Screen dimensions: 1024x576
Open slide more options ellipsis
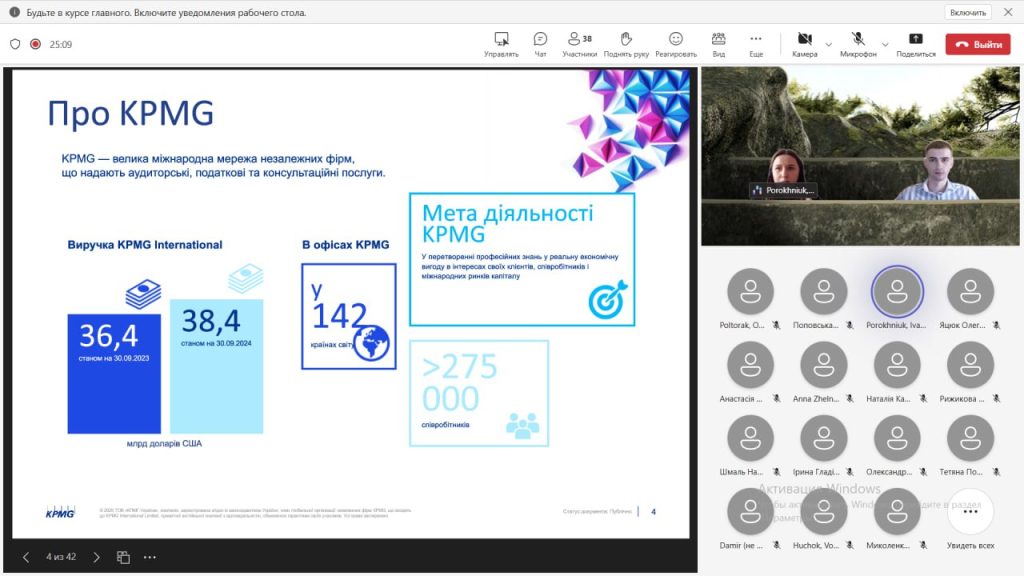coord(150,557)
